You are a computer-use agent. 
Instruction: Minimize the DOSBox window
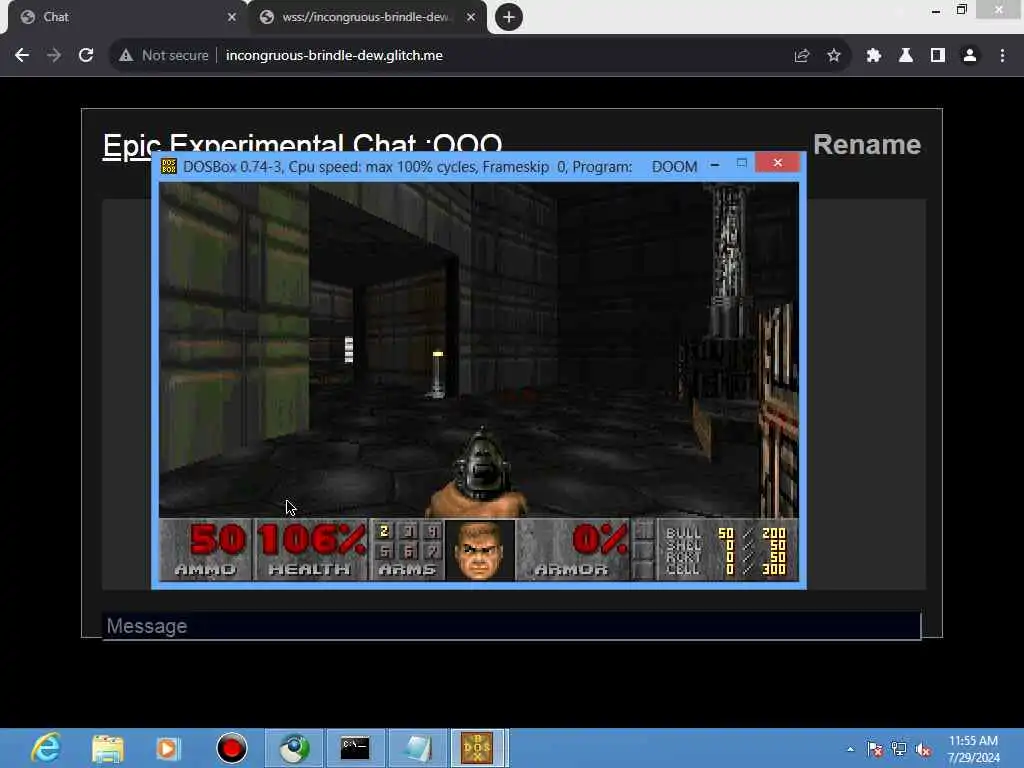point(715,165)
